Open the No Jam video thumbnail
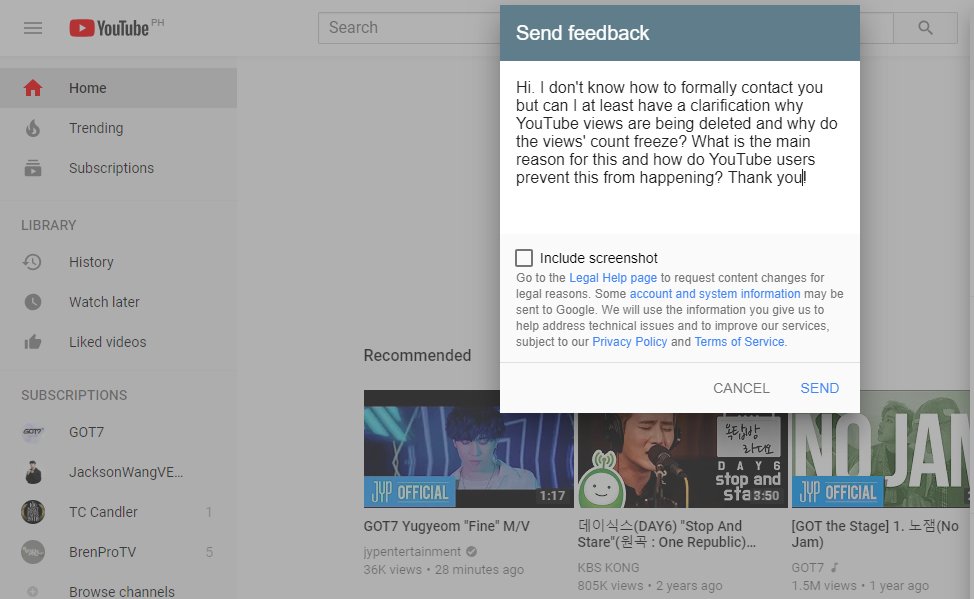 (883, 449)
